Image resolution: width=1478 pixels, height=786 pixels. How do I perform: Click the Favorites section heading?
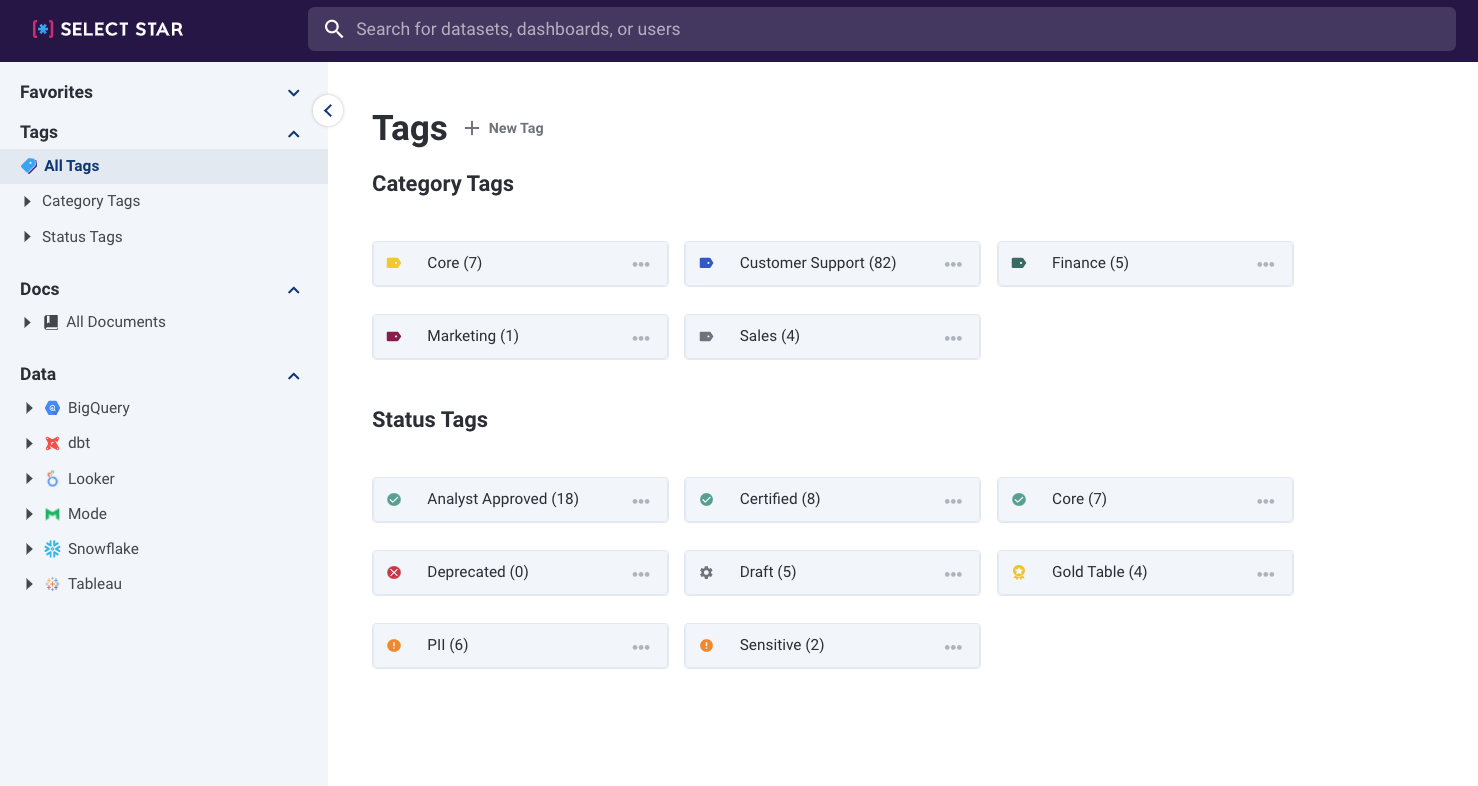coord(56,92)
